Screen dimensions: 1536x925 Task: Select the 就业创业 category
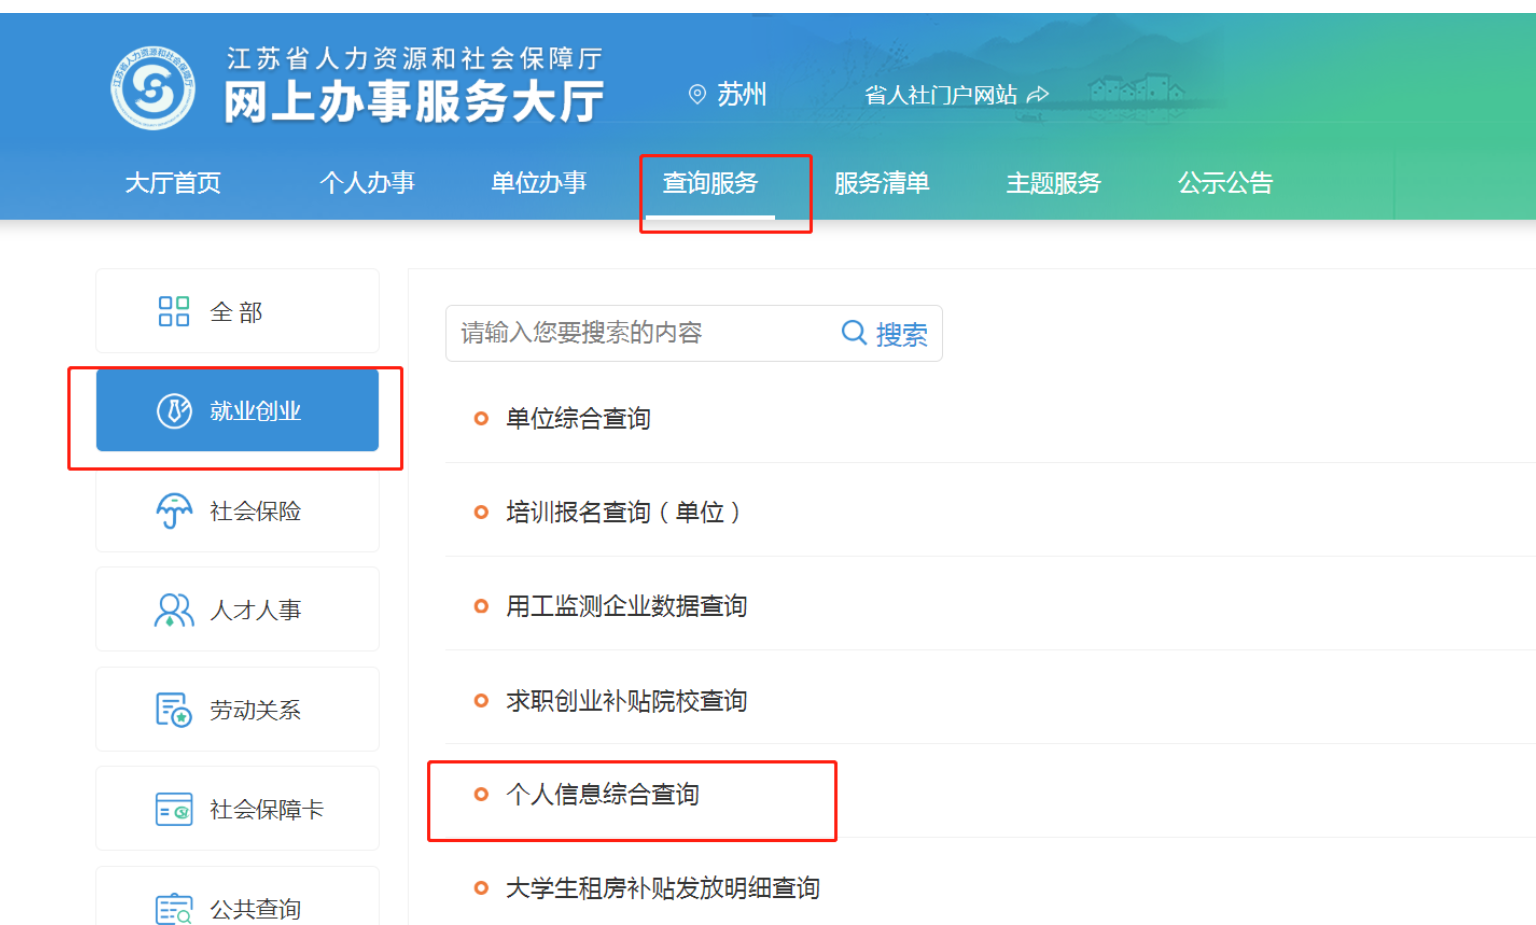coord(237,411)
